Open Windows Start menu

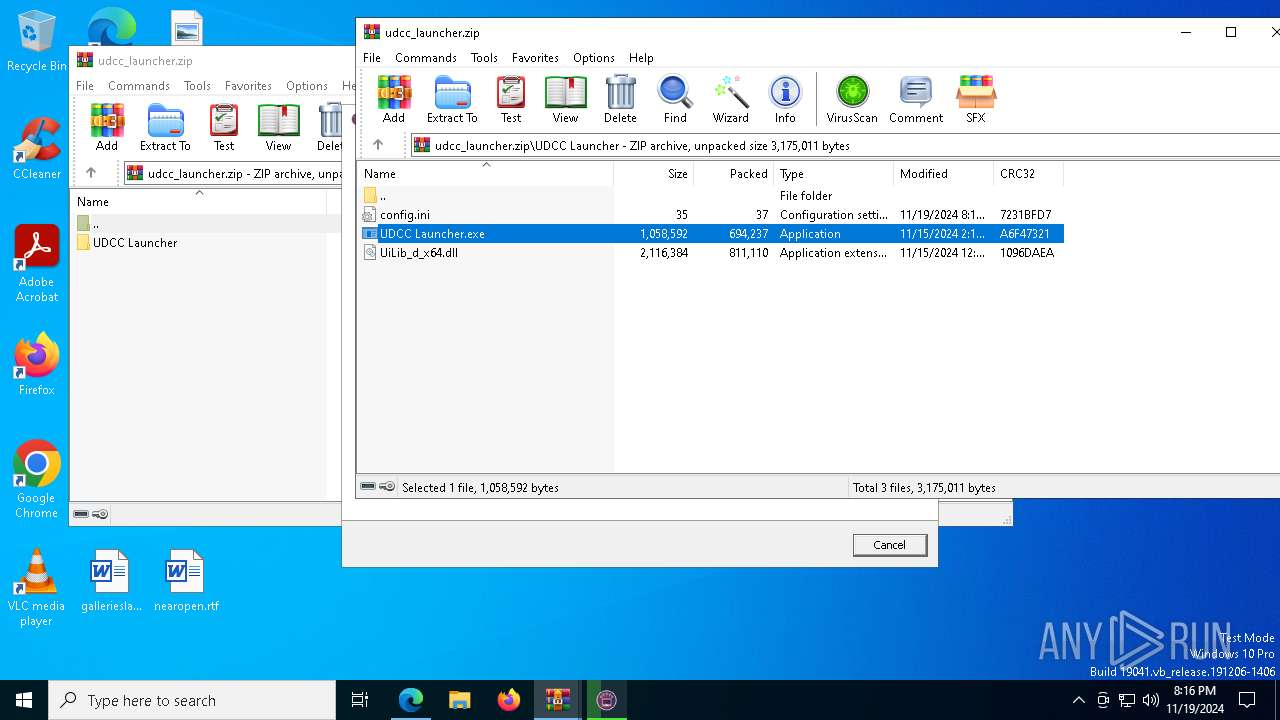pos(24,700)
